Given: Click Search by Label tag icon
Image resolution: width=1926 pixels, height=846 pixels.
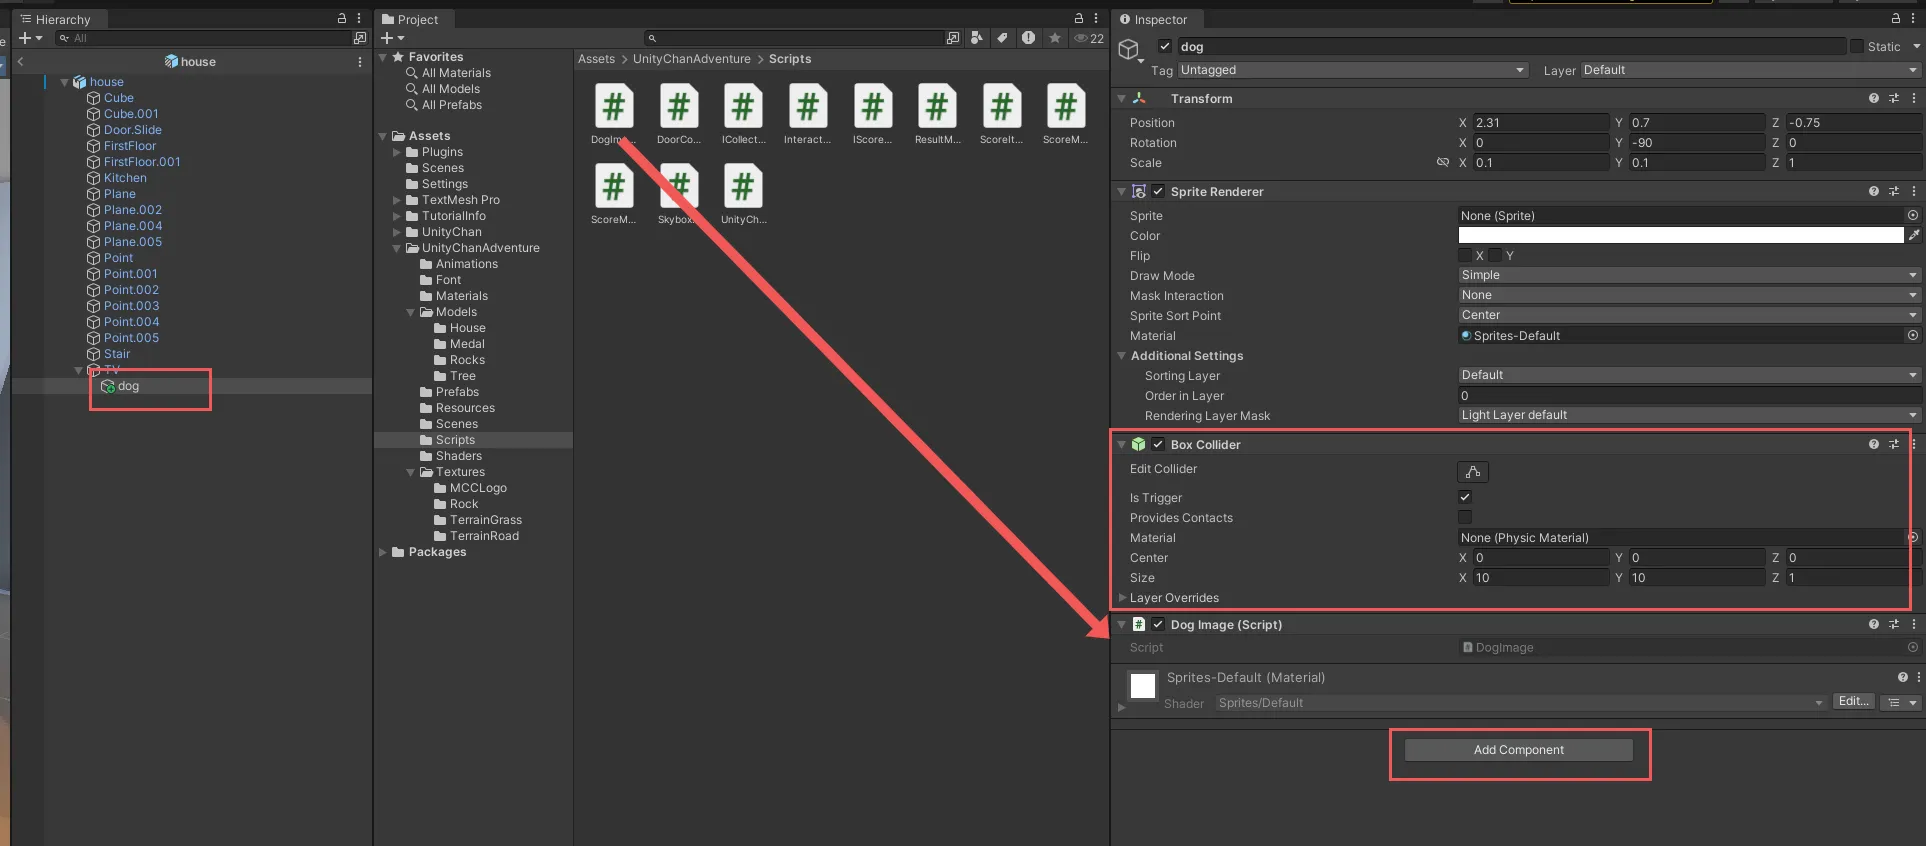Looking at the screenshot, I should point(1002,38).
